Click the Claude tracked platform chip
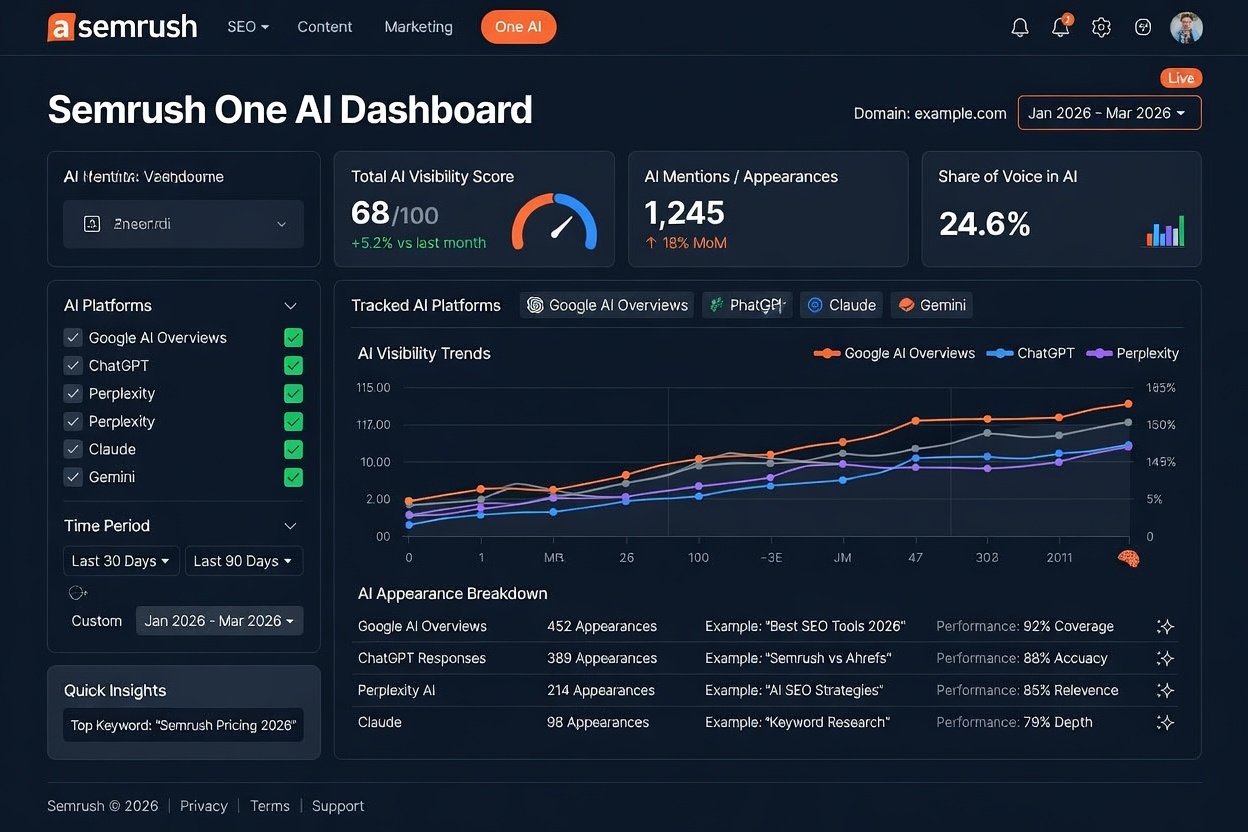This screenshot has width=1248, height=832. click(841, 305)
